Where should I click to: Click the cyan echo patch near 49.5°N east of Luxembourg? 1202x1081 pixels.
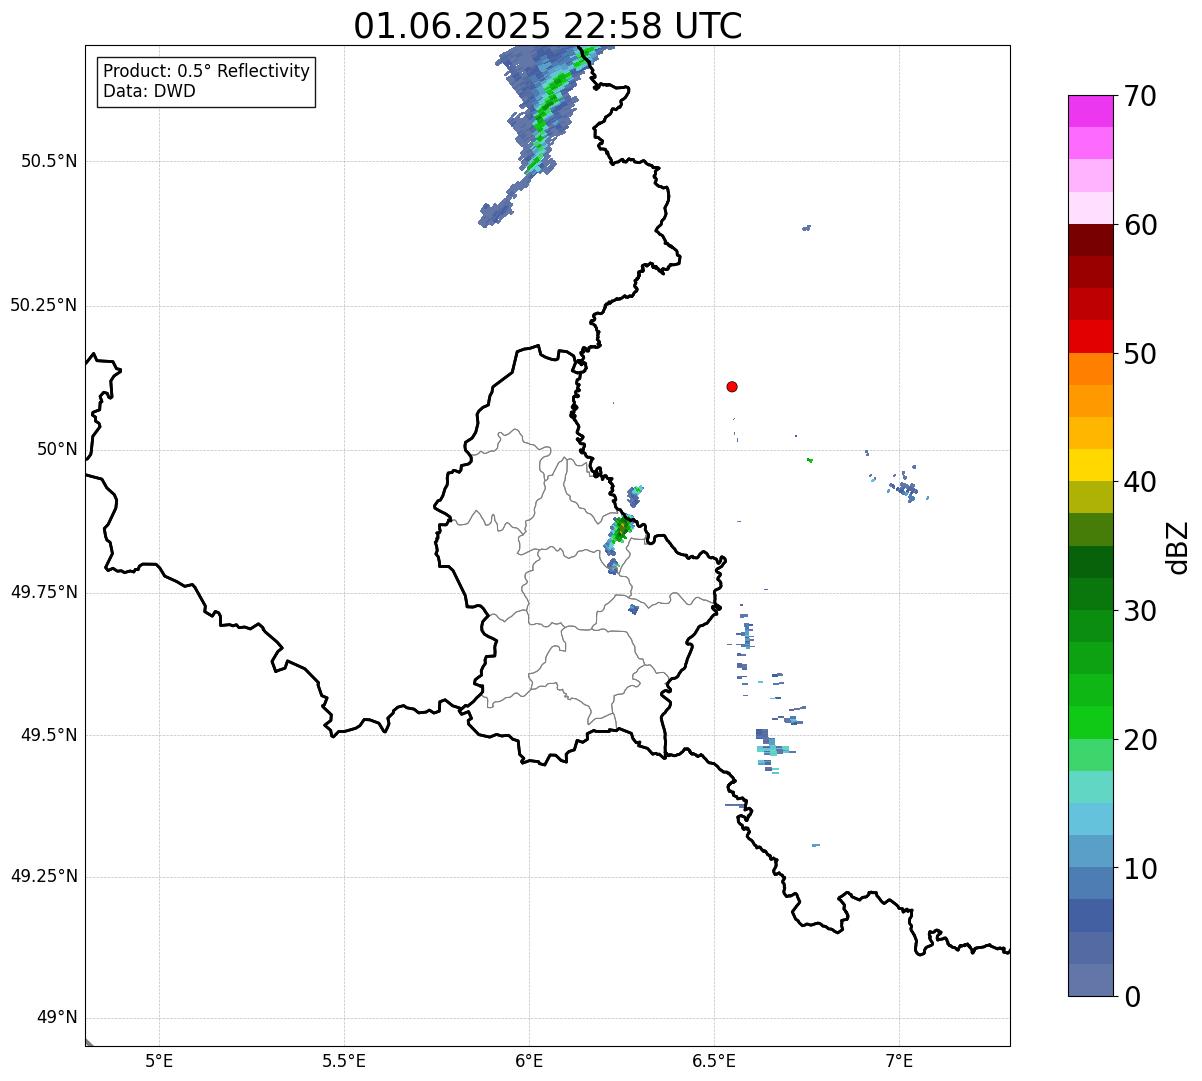773,748
